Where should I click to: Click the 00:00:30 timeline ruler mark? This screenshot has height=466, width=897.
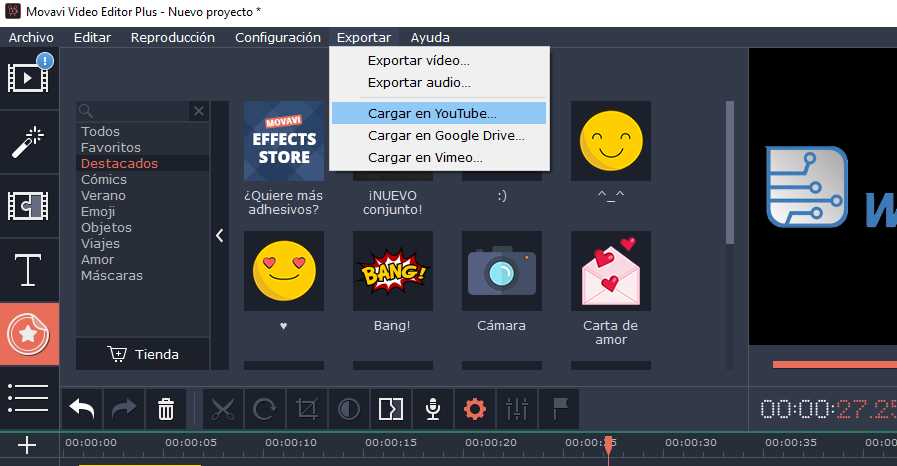[690, 443]
